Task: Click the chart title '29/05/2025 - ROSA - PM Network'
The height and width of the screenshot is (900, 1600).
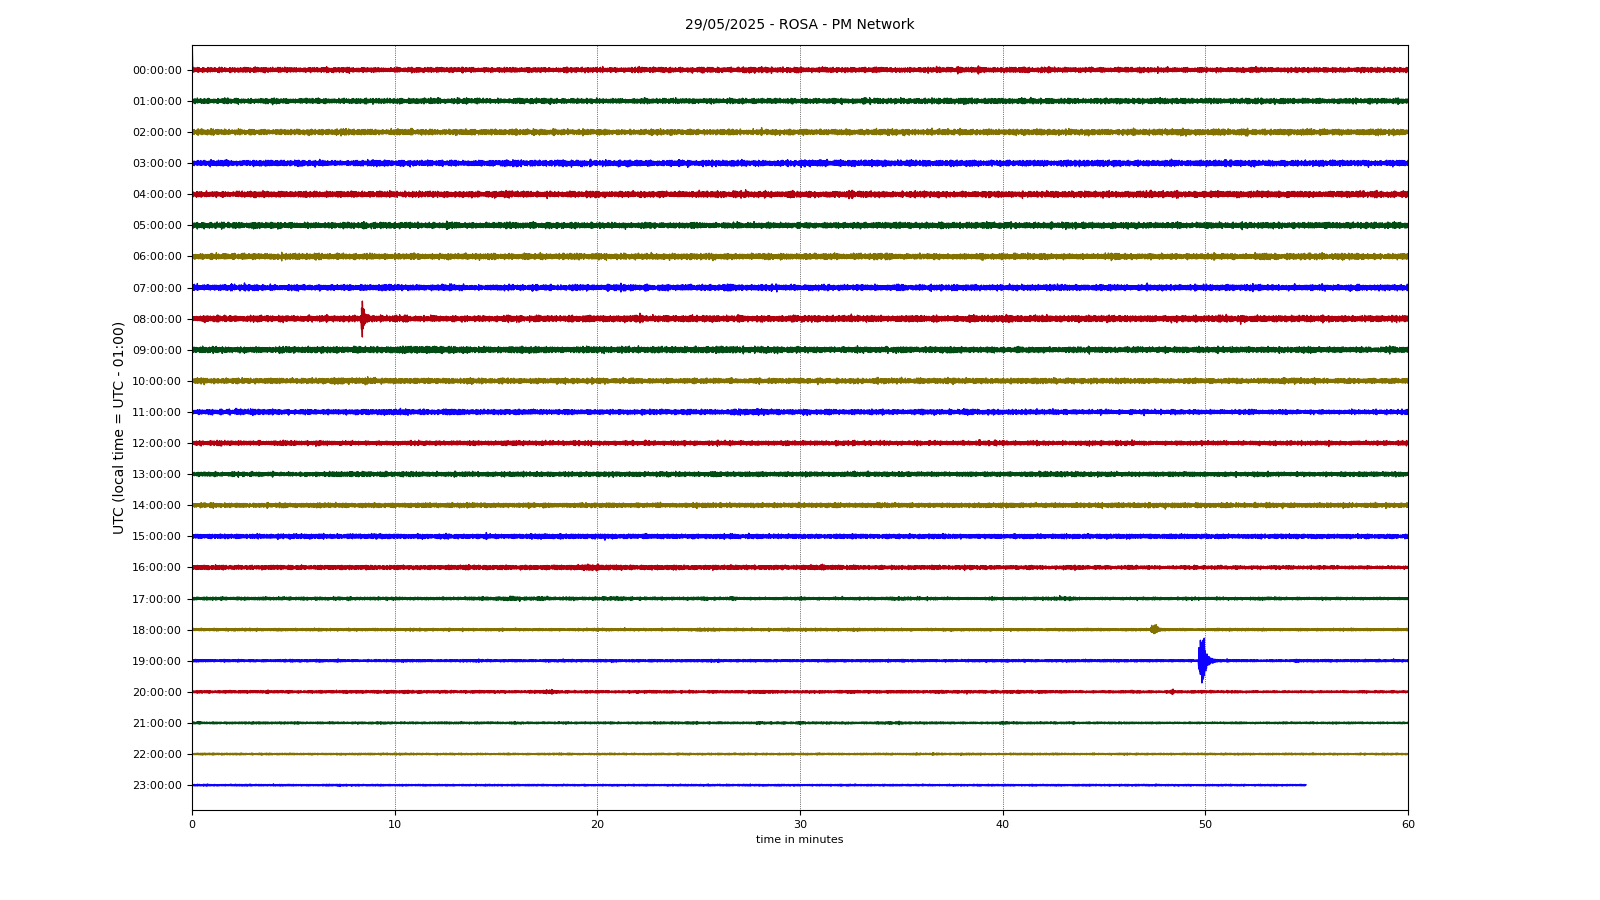Action: pyautogui.click(x=799, y=25)
